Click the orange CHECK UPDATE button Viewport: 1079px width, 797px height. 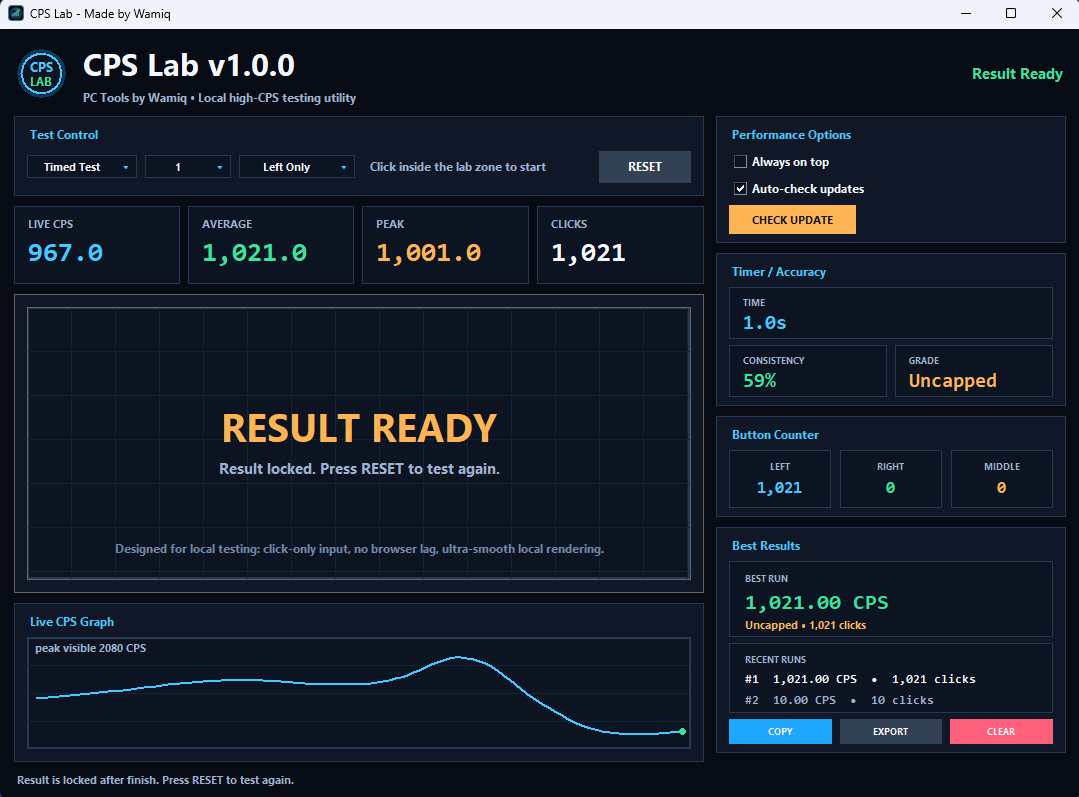pyautogui.click(x=792, y=220)
